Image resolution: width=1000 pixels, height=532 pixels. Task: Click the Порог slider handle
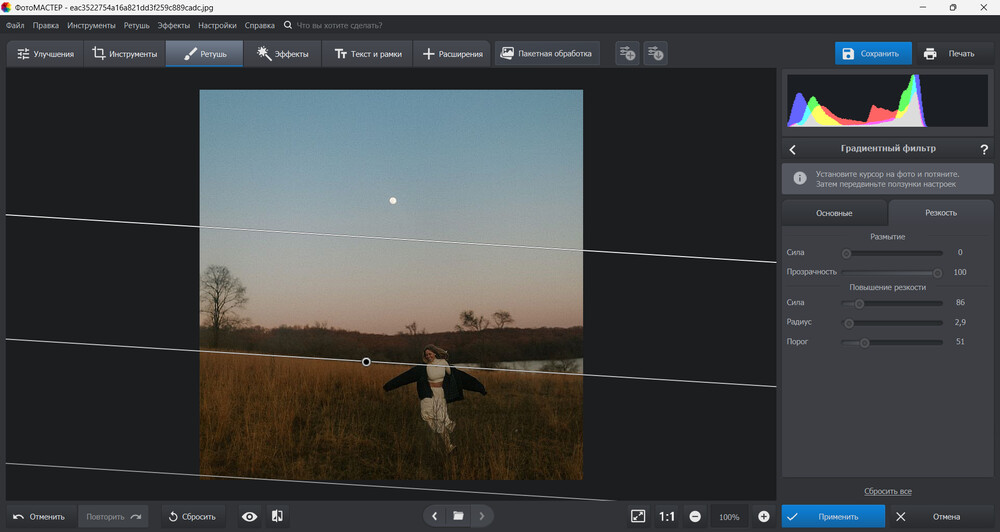(865, 342)
